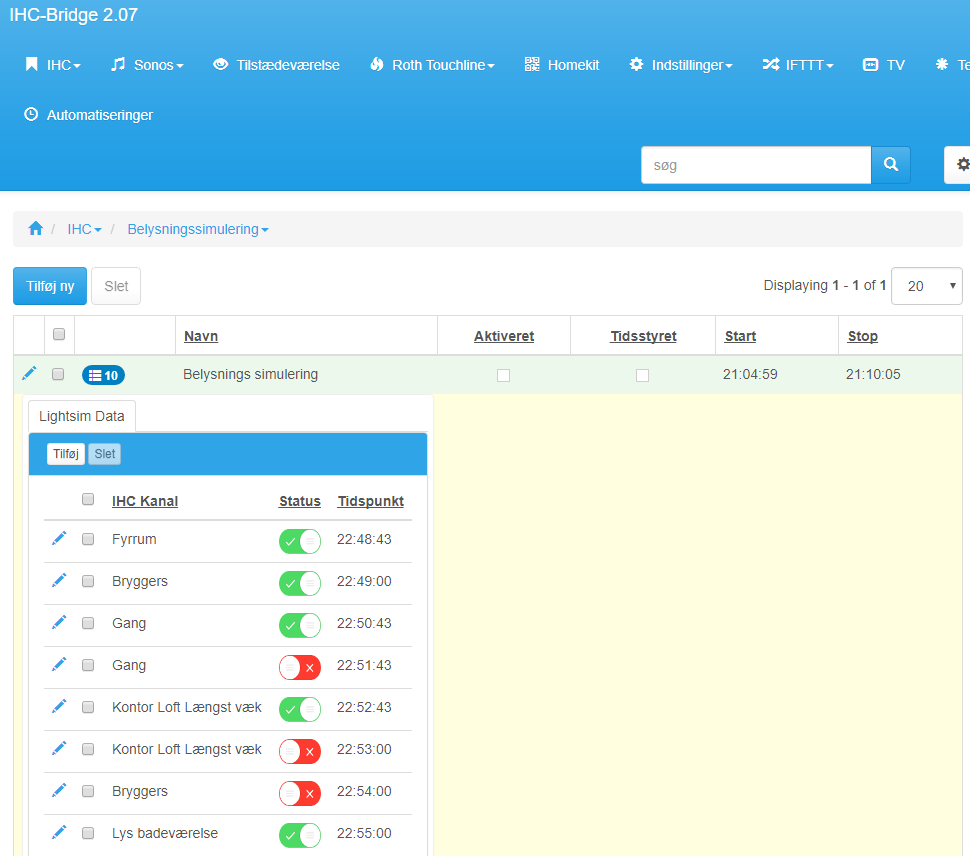Enable the Aktiveret checkbox for Belysnings simulering

click(x=503, y=375)
